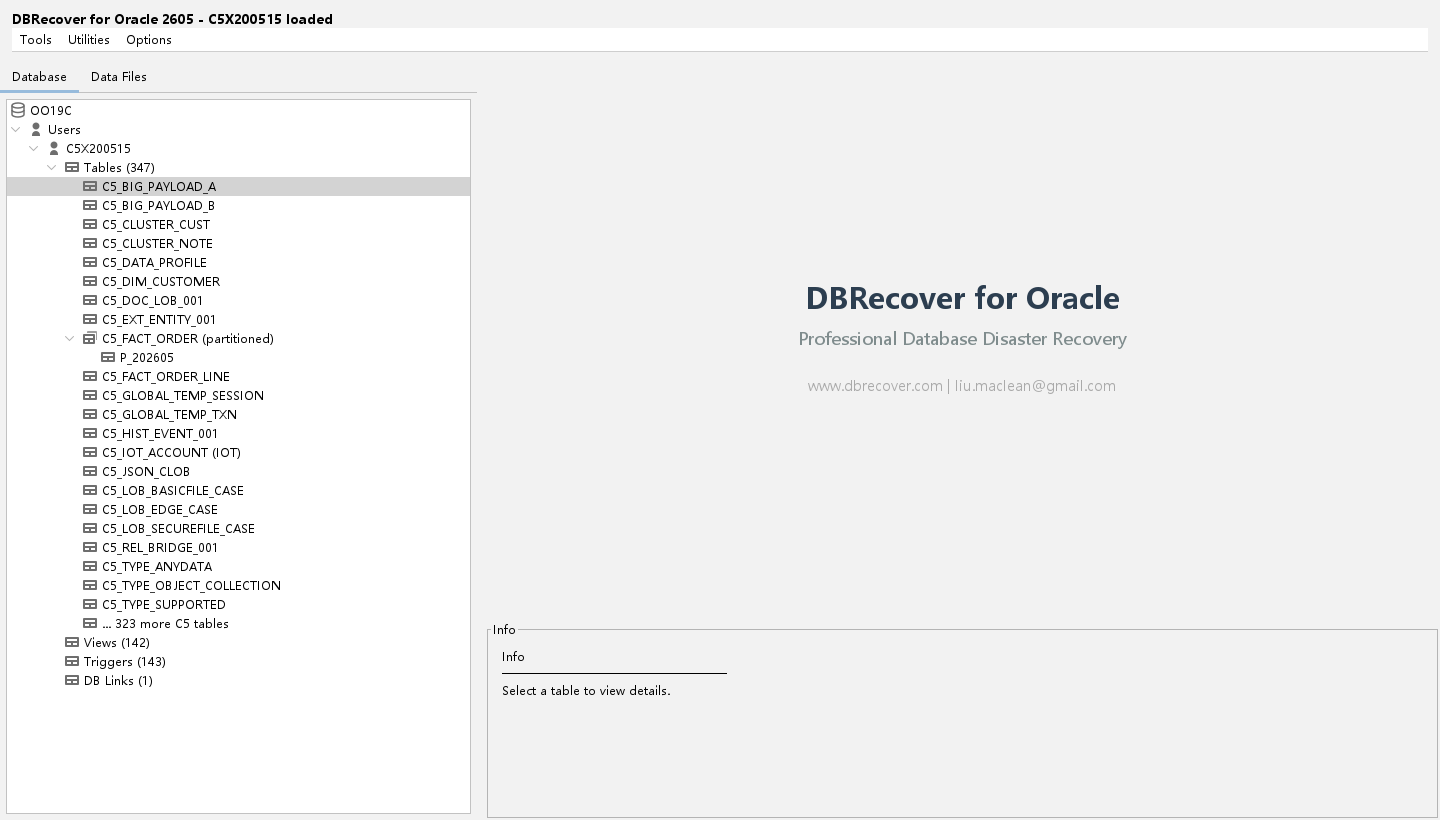Image resolution: width=1440 pixels, height=820 pixels.
Task: Click the OO19C database icon
Action: 18,111
